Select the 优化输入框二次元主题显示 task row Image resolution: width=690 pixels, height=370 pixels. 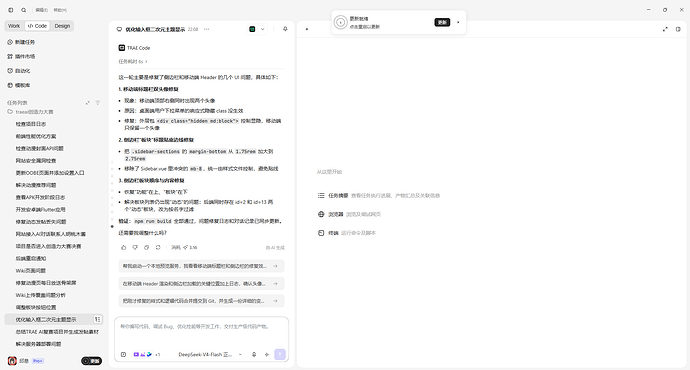(53, 319)
